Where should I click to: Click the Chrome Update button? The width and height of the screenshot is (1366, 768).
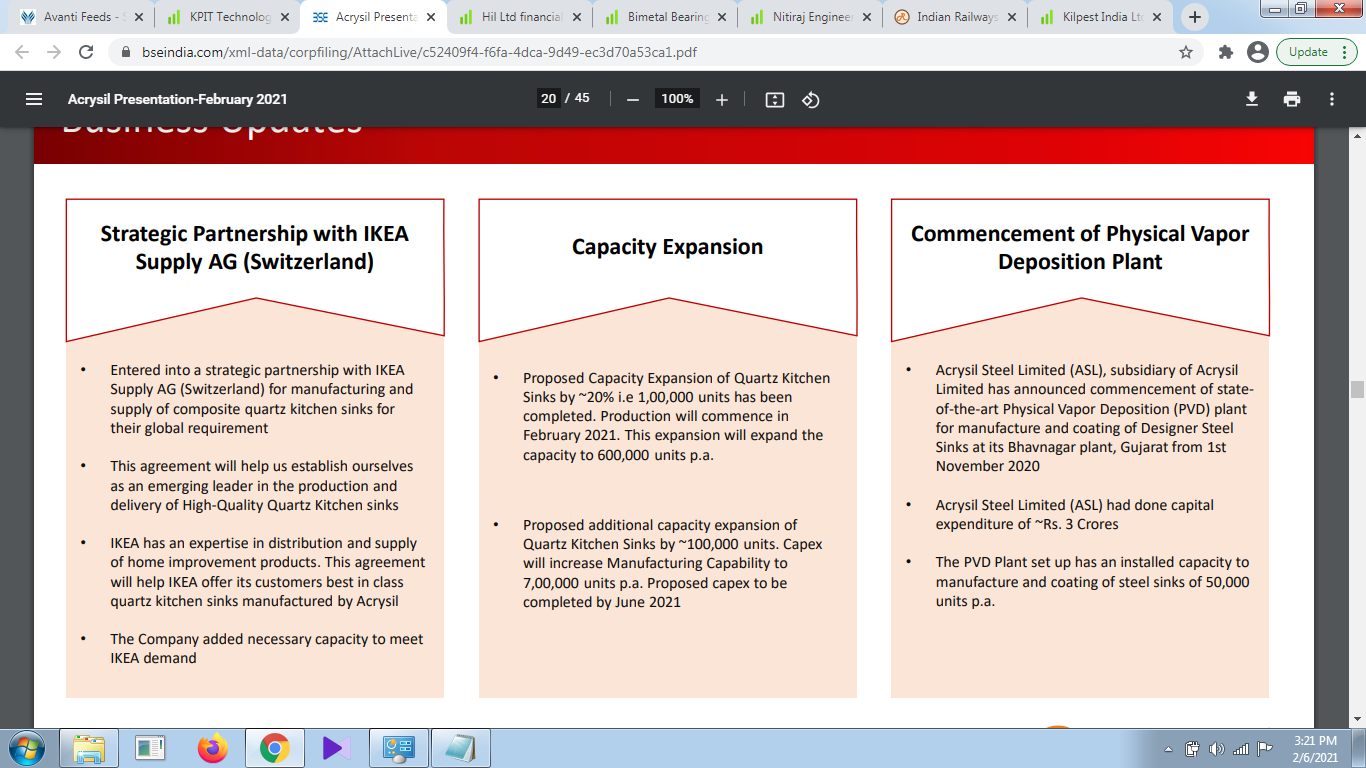[1308, 52]
